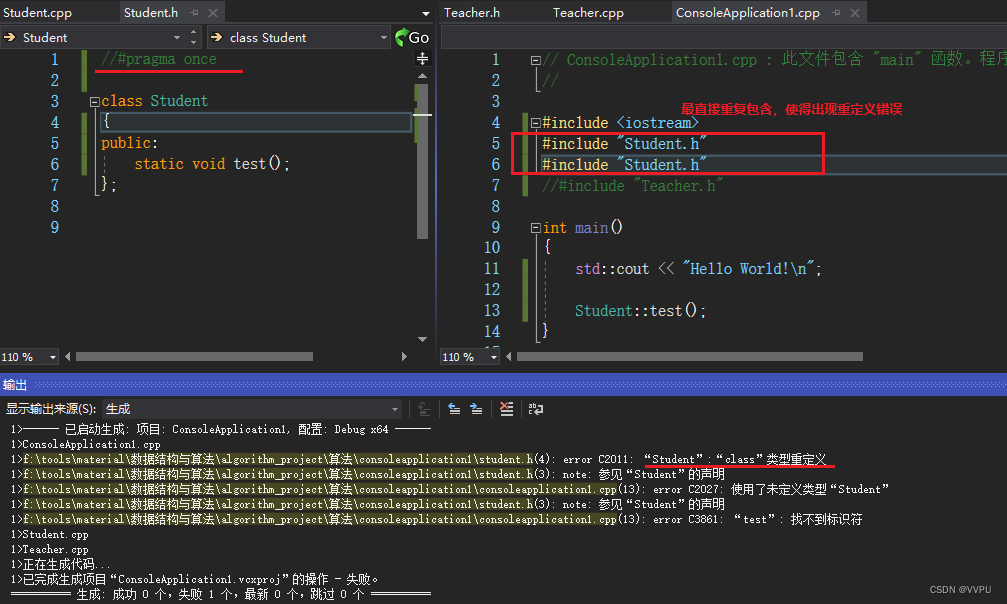The width and height of the screenshot is (1007, 604).
Task: Close the Student.h tab
Action: [213, 13]
